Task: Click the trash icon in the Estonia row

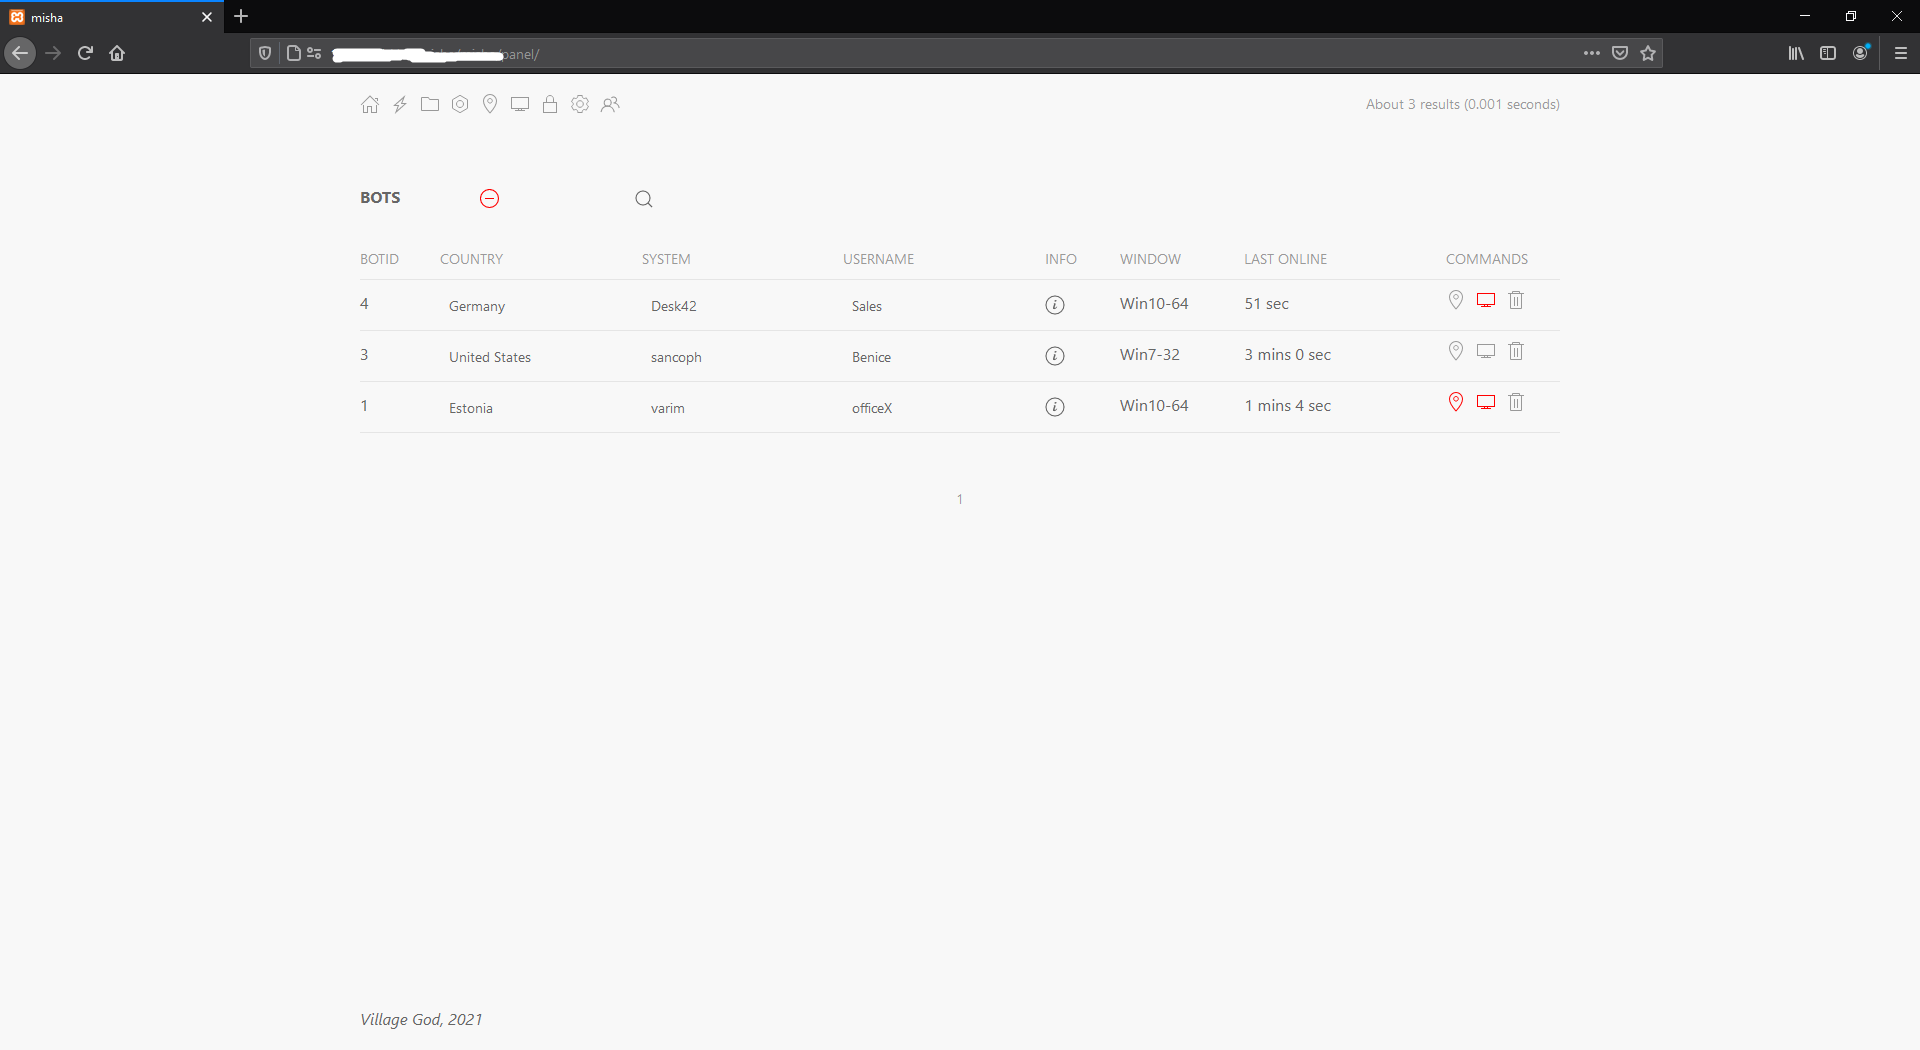Action: click(1516, 402)
